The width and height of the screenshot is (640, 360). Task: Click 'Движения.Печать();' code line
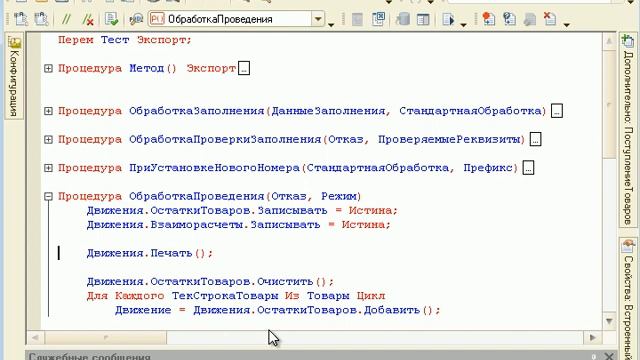click(x=149, y=253)
